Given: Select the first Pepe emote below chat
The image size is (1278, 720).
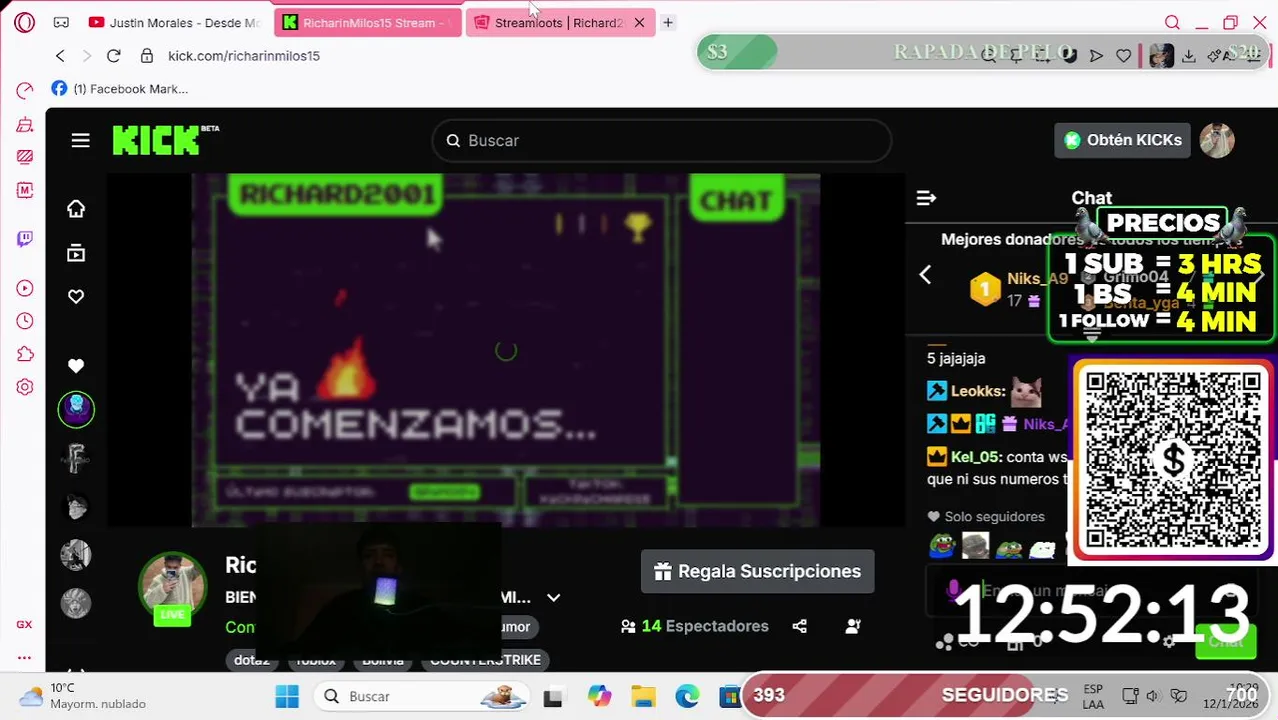Looking at the screenshot, I should 942,545.
